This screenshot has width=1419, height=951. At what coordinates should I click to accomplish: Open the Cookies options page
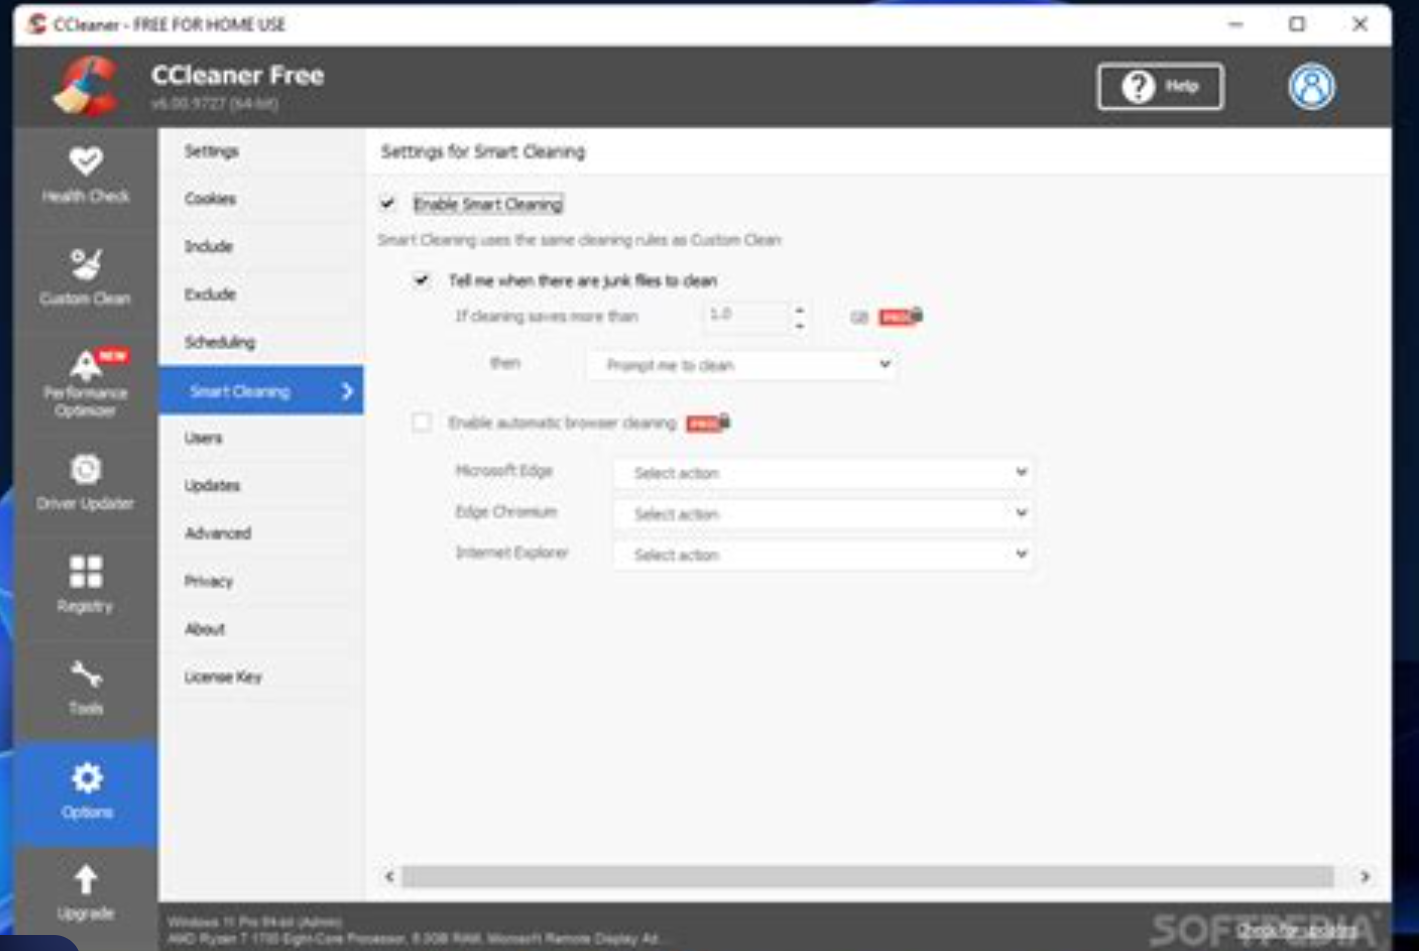[x=261, y=199]
